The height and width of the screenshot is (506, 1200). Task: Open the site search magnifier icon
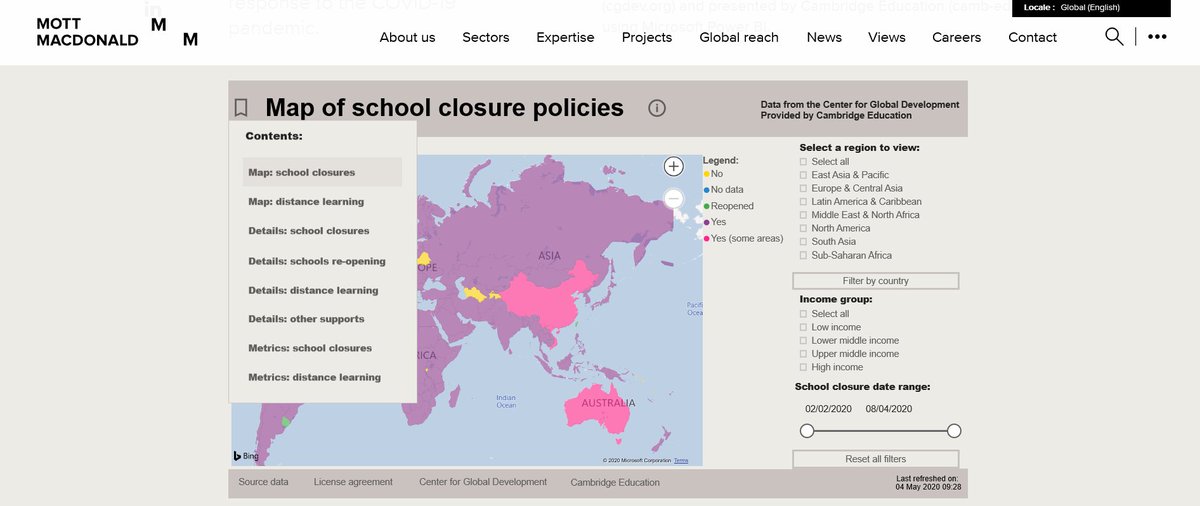[1114, 37]
